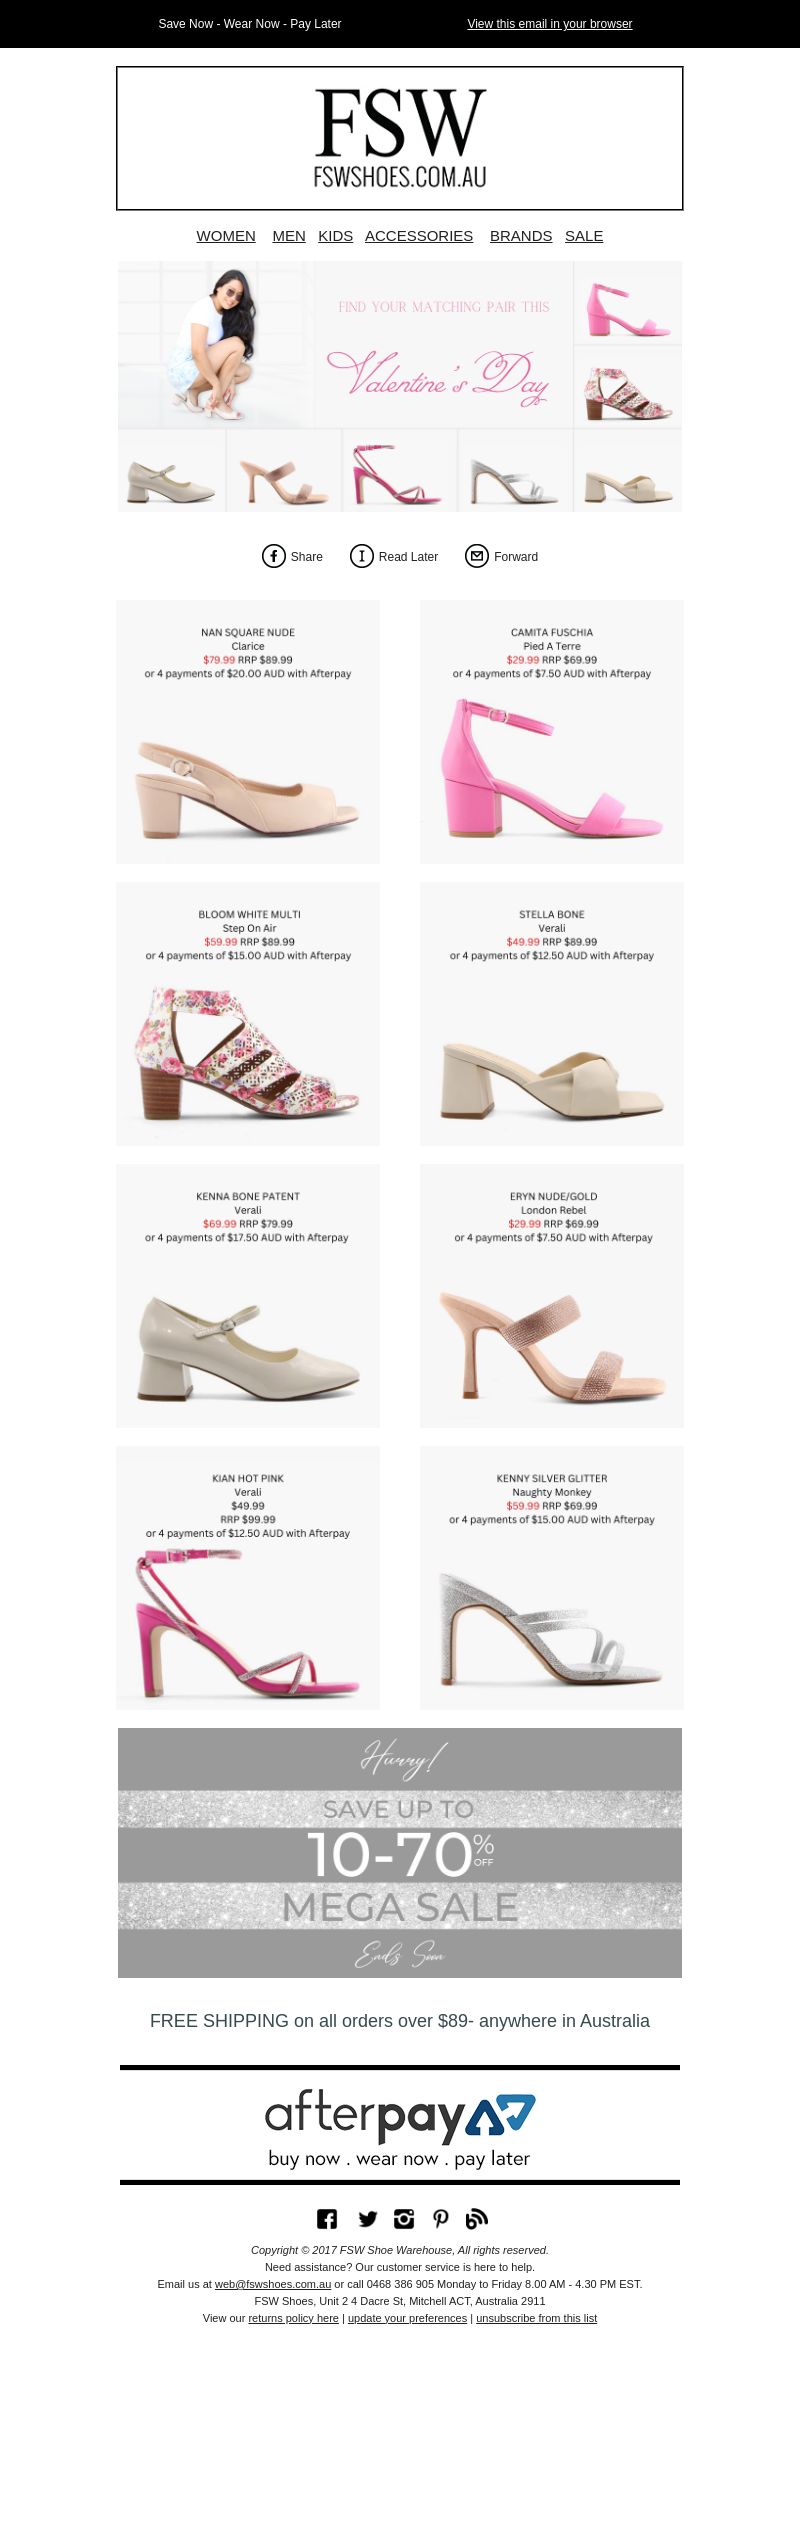Open the Twitter icon in footer
800x2532 pixels.
[x=367, y=2219]
